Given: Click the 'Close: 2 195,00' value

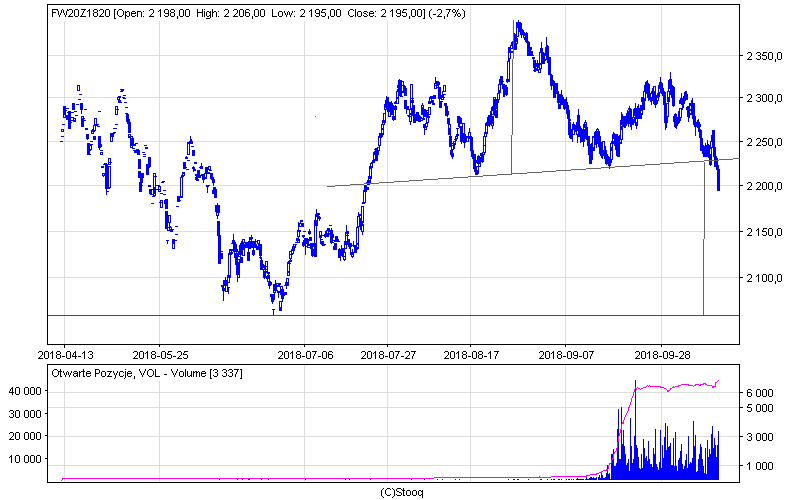Looking at the screenshot, I should click(x=385, y=14).
